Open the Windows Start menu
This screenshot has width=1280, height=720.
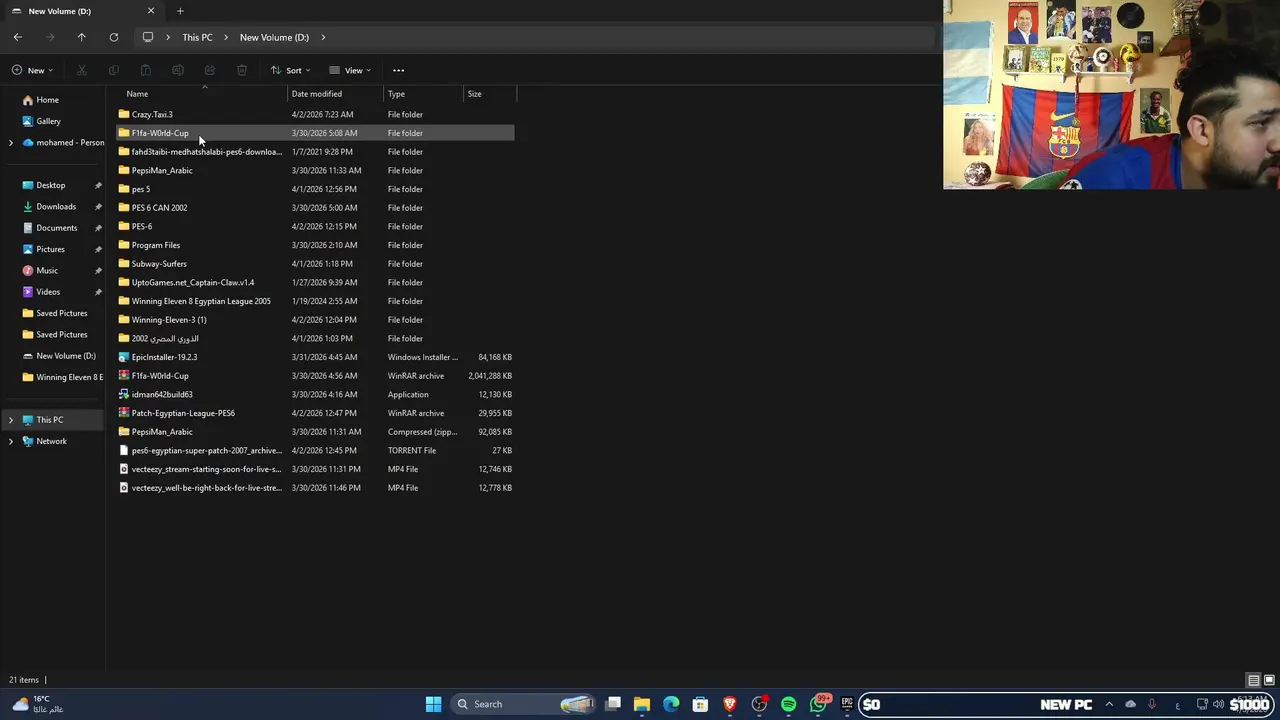click(x=433, y=704)
